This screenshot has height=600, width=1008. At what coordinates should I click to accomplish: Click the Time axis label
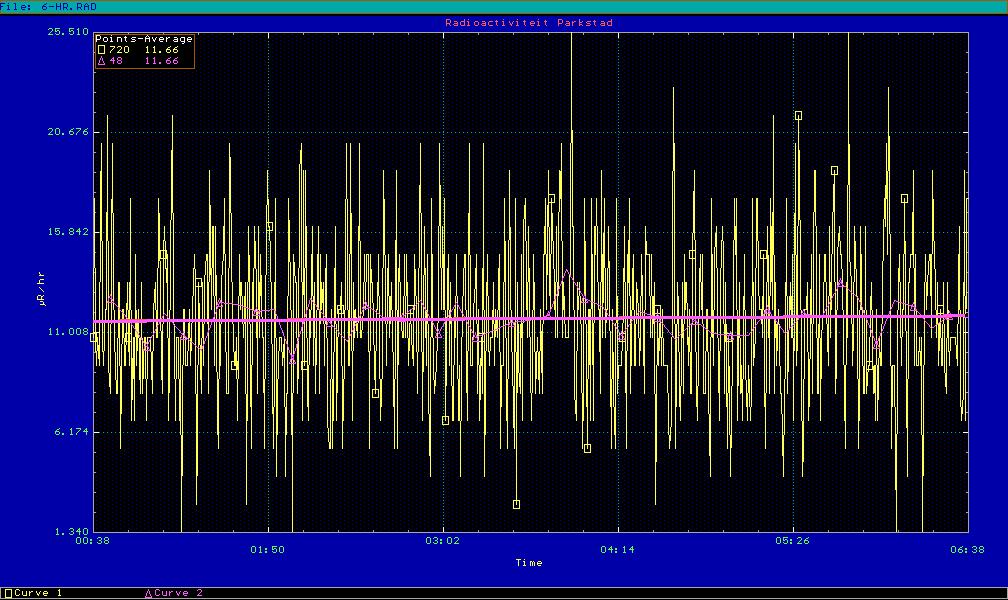[529, 563]
